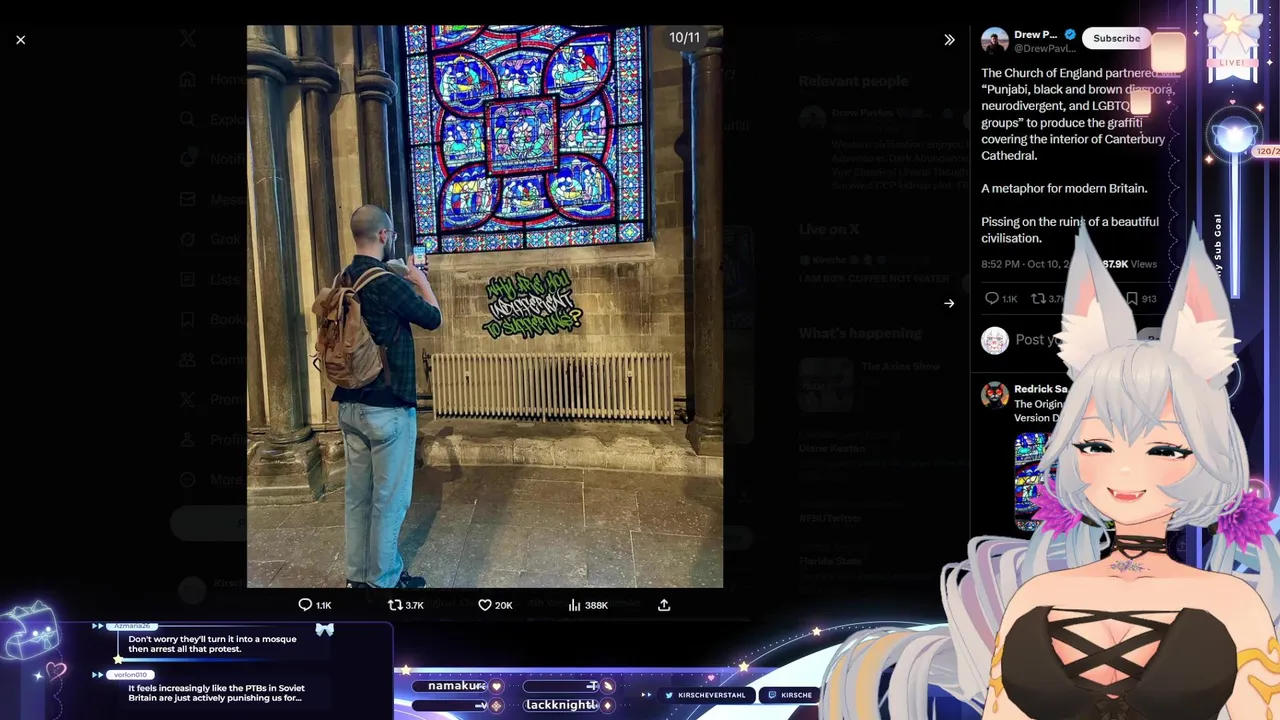
Task: Open the Drew P... display name link
Action: pyautogui.click(x=1036, y=35)
